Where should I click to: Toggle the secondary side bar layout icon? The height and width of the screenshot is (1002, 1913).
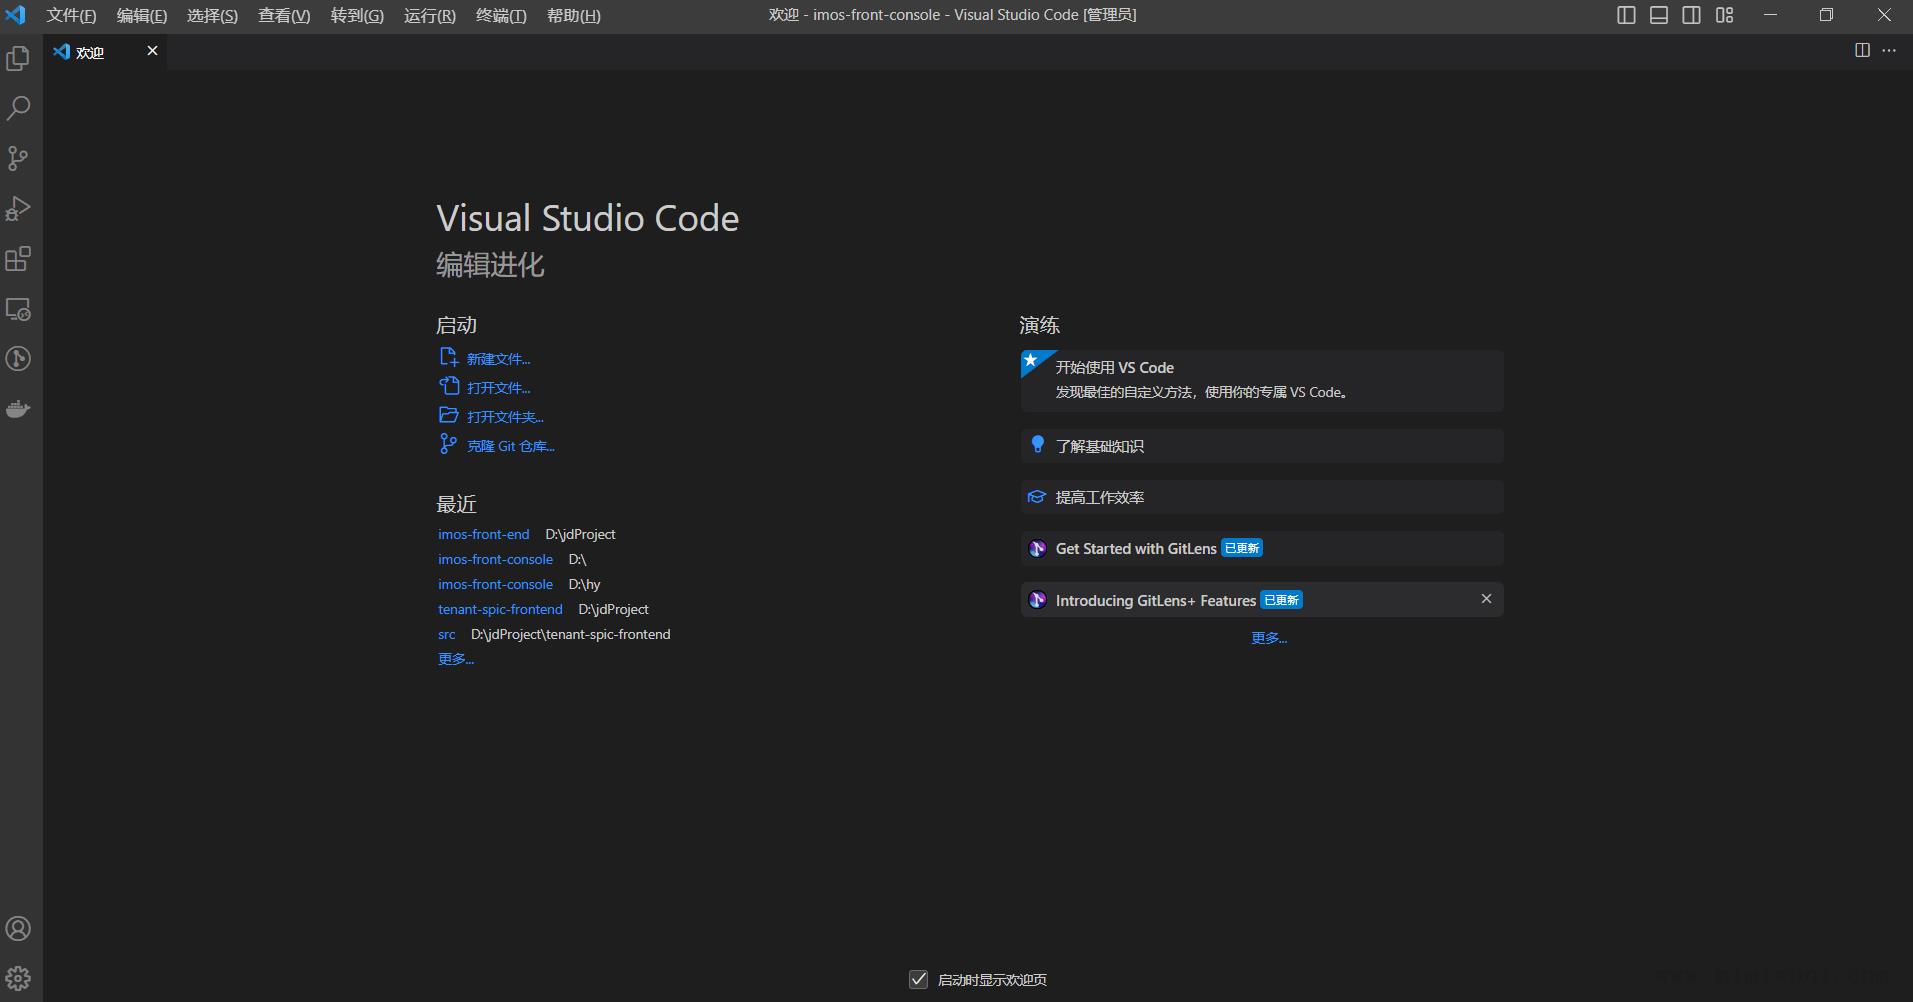tap(1692, 15)
